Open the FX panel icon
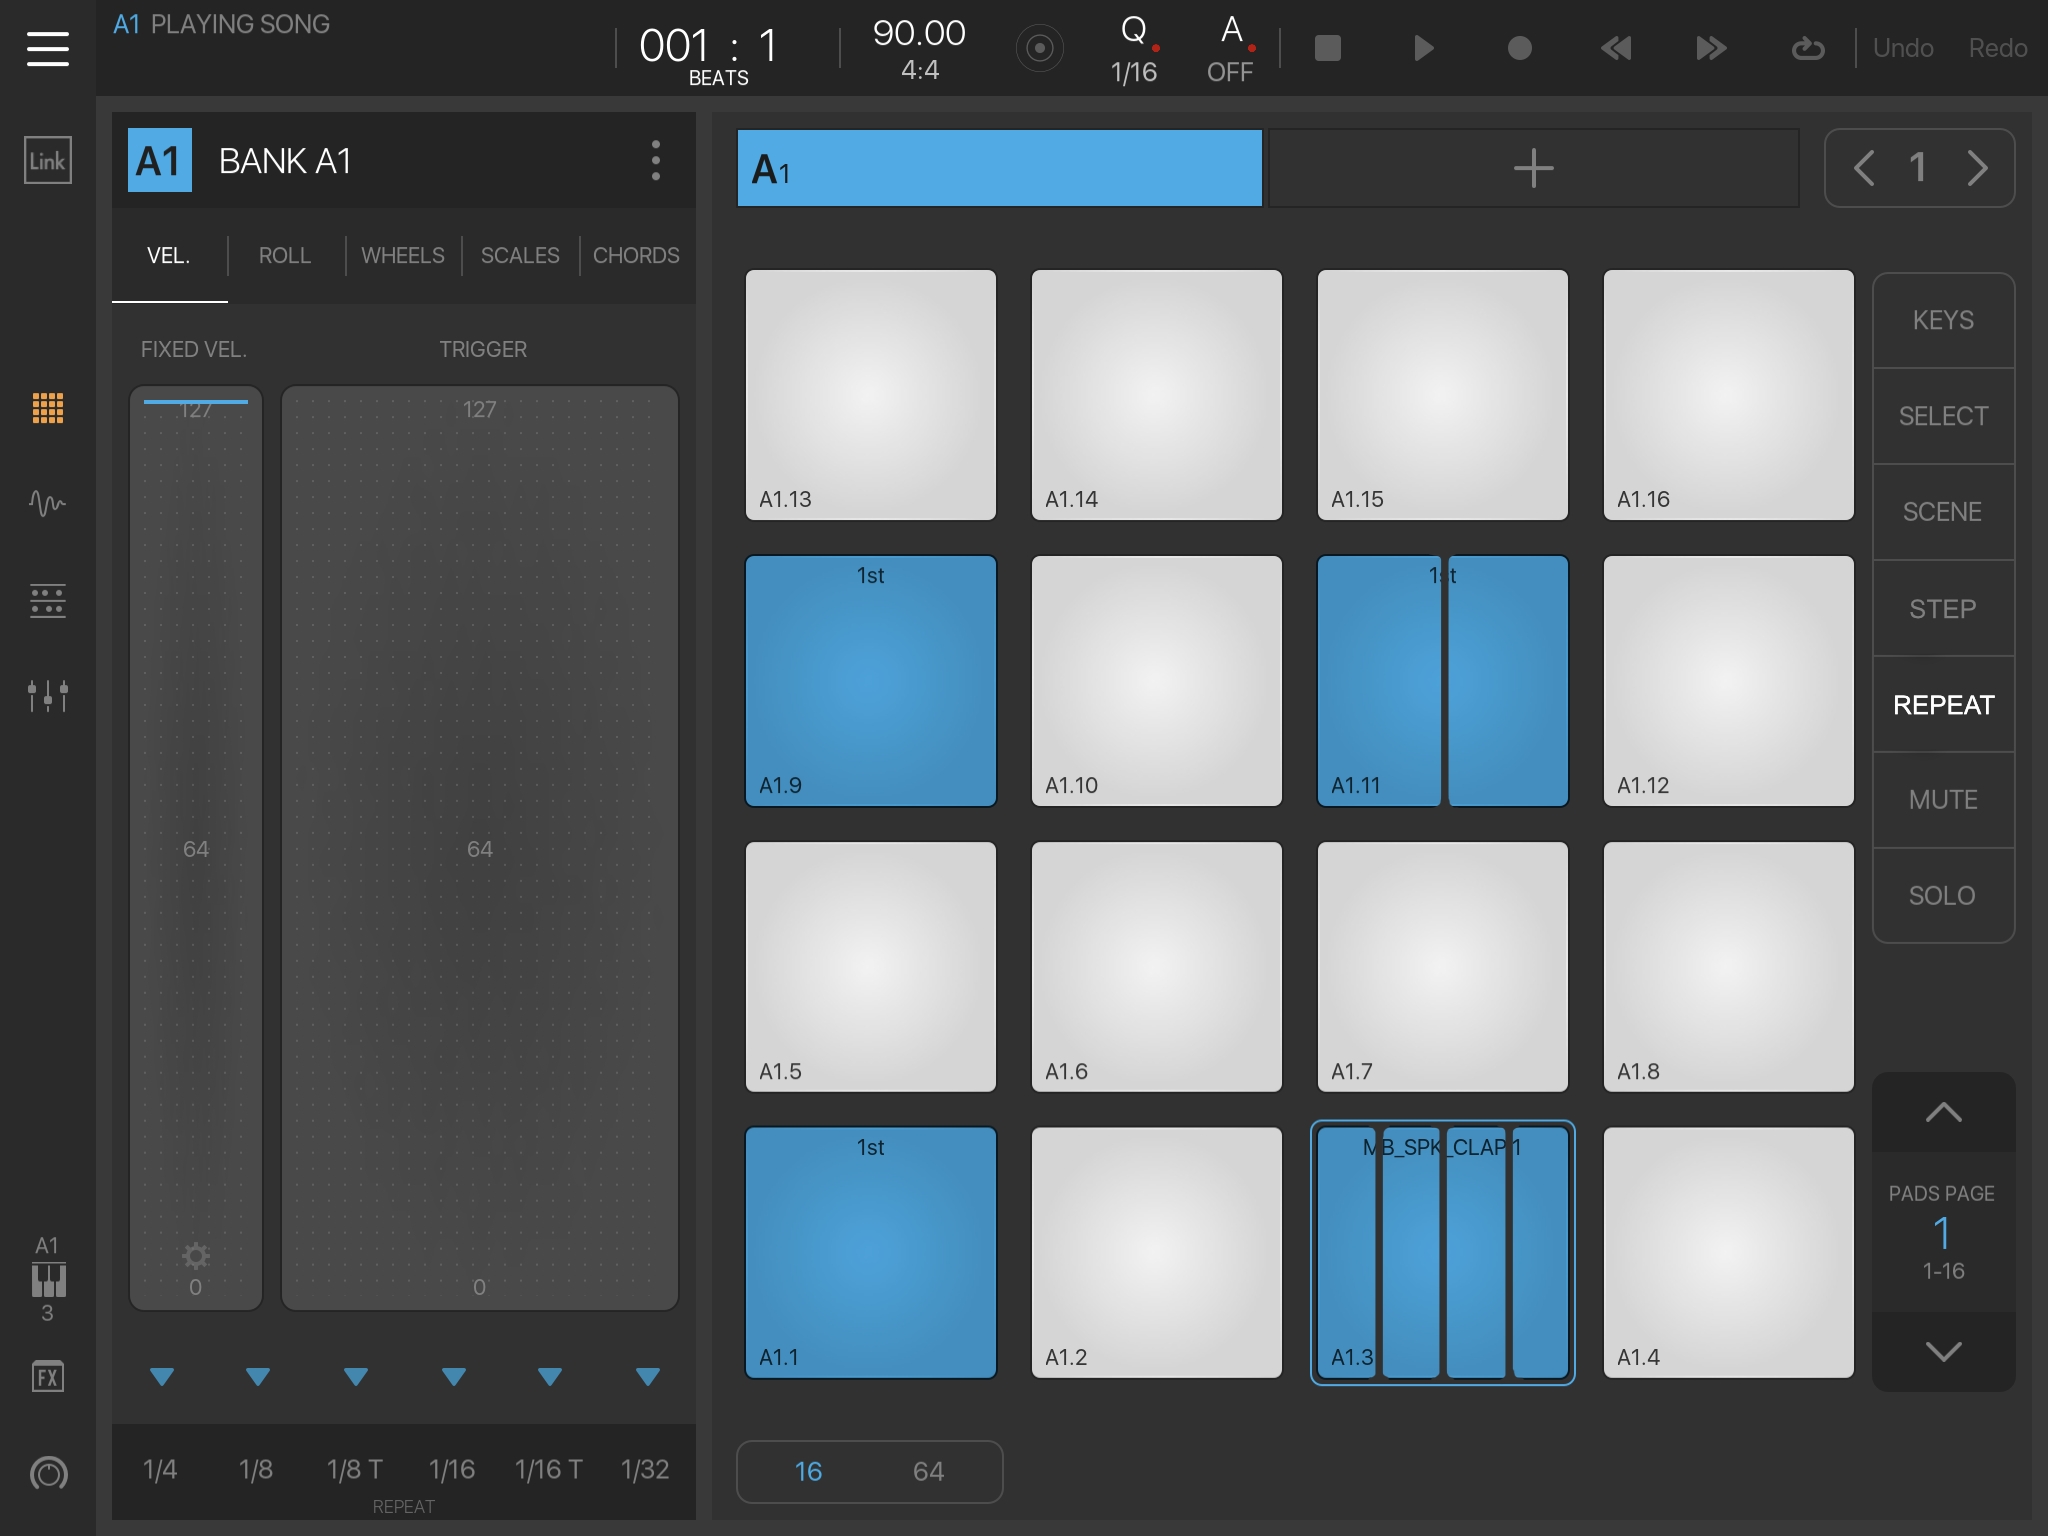The width and height of the screenshot is (2048, 1536). (48, 1377)
